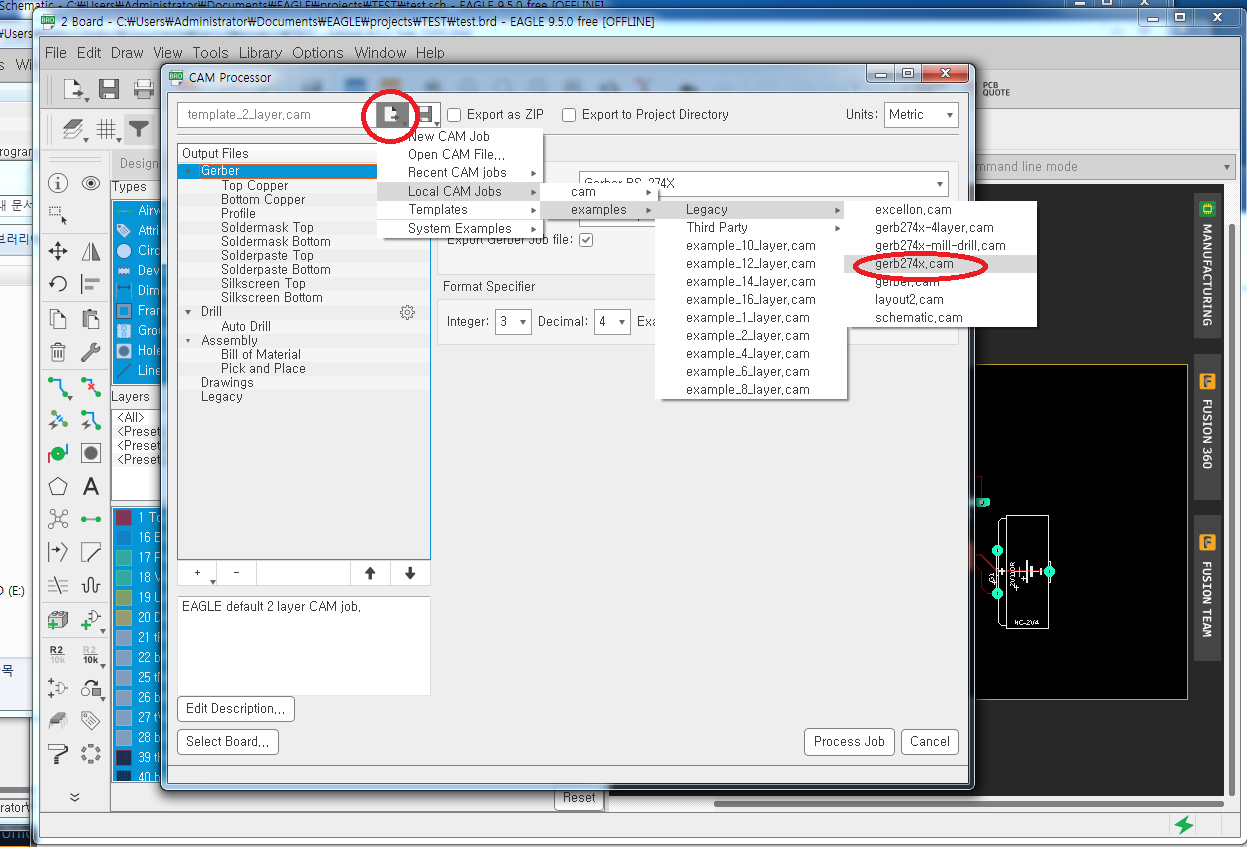Open the Gerber RS-274X format dropdown
1247x847 pixels.
click(x=762, y=184)
